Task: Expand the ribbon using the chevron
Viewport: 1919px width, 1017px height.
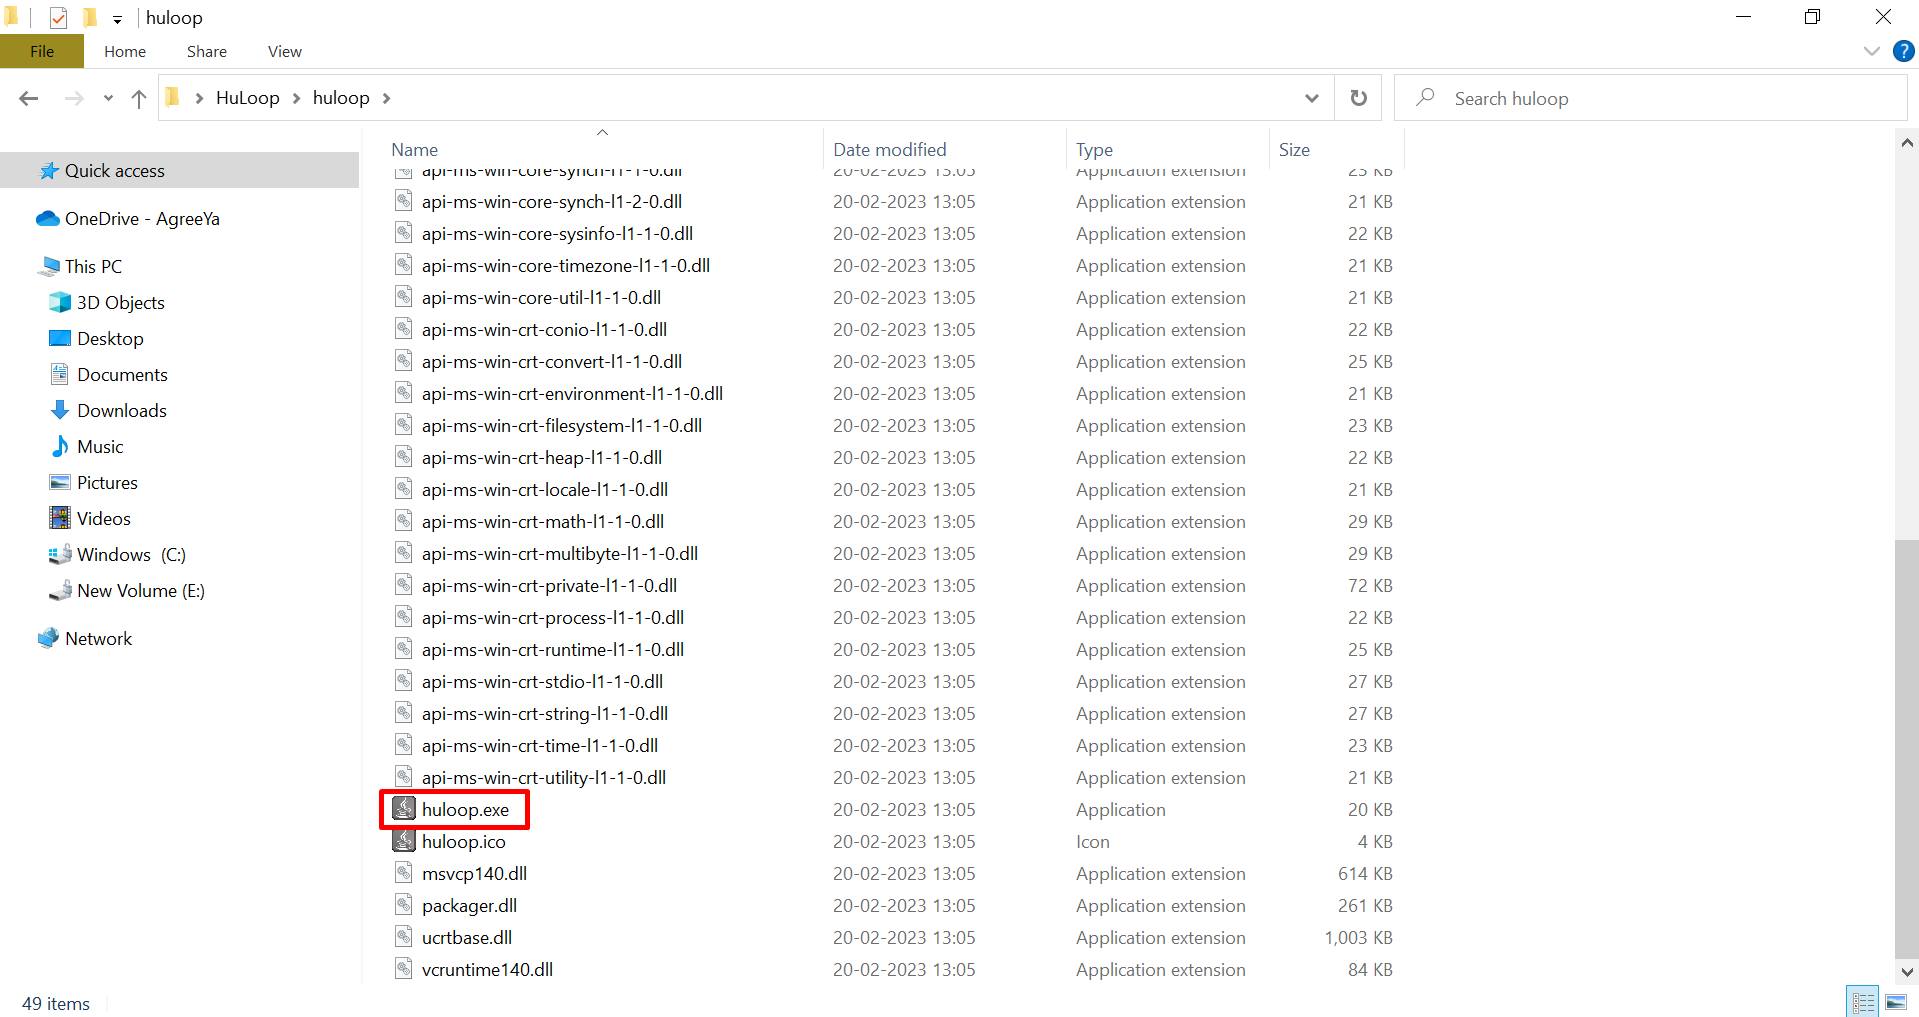Action: click(x=1871, y=52)
